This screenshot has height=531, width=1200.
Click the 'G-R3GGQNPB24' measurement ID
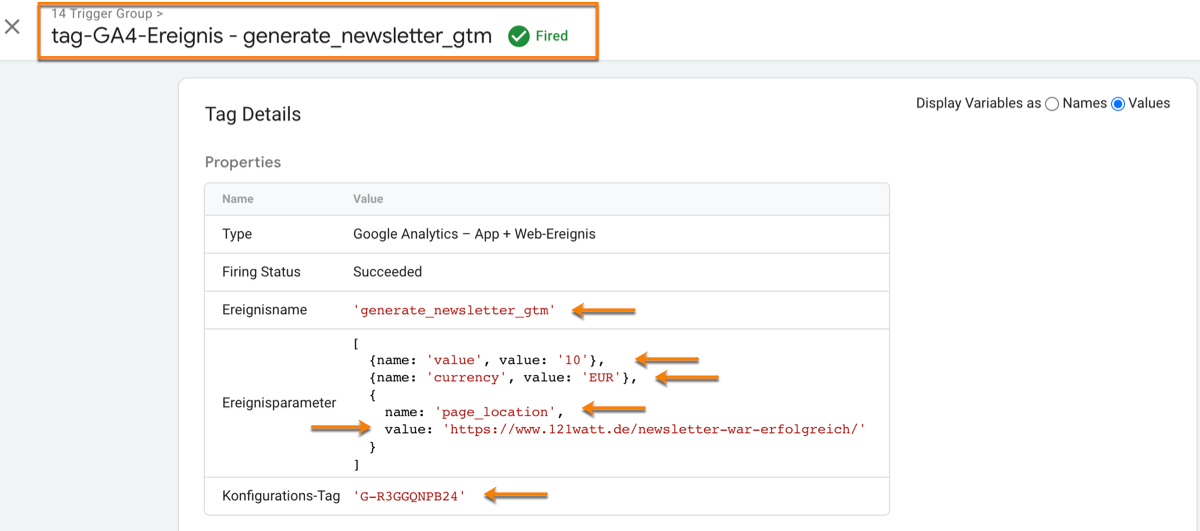tap(410, 496)
